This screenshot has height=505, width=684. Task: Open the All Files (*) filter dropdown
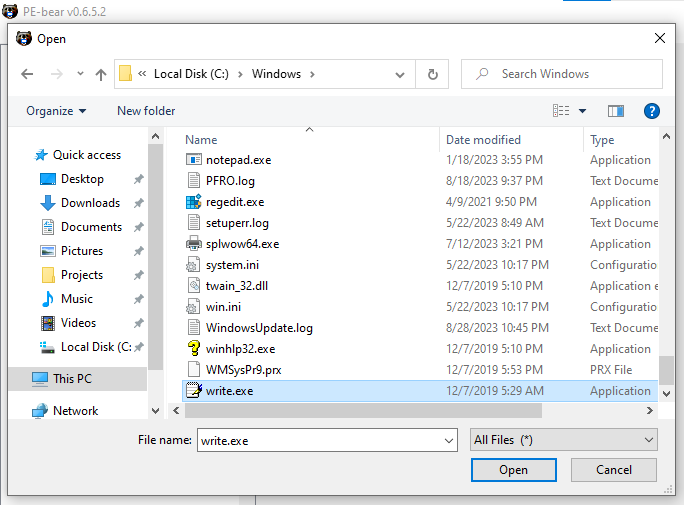coord(564,440)
